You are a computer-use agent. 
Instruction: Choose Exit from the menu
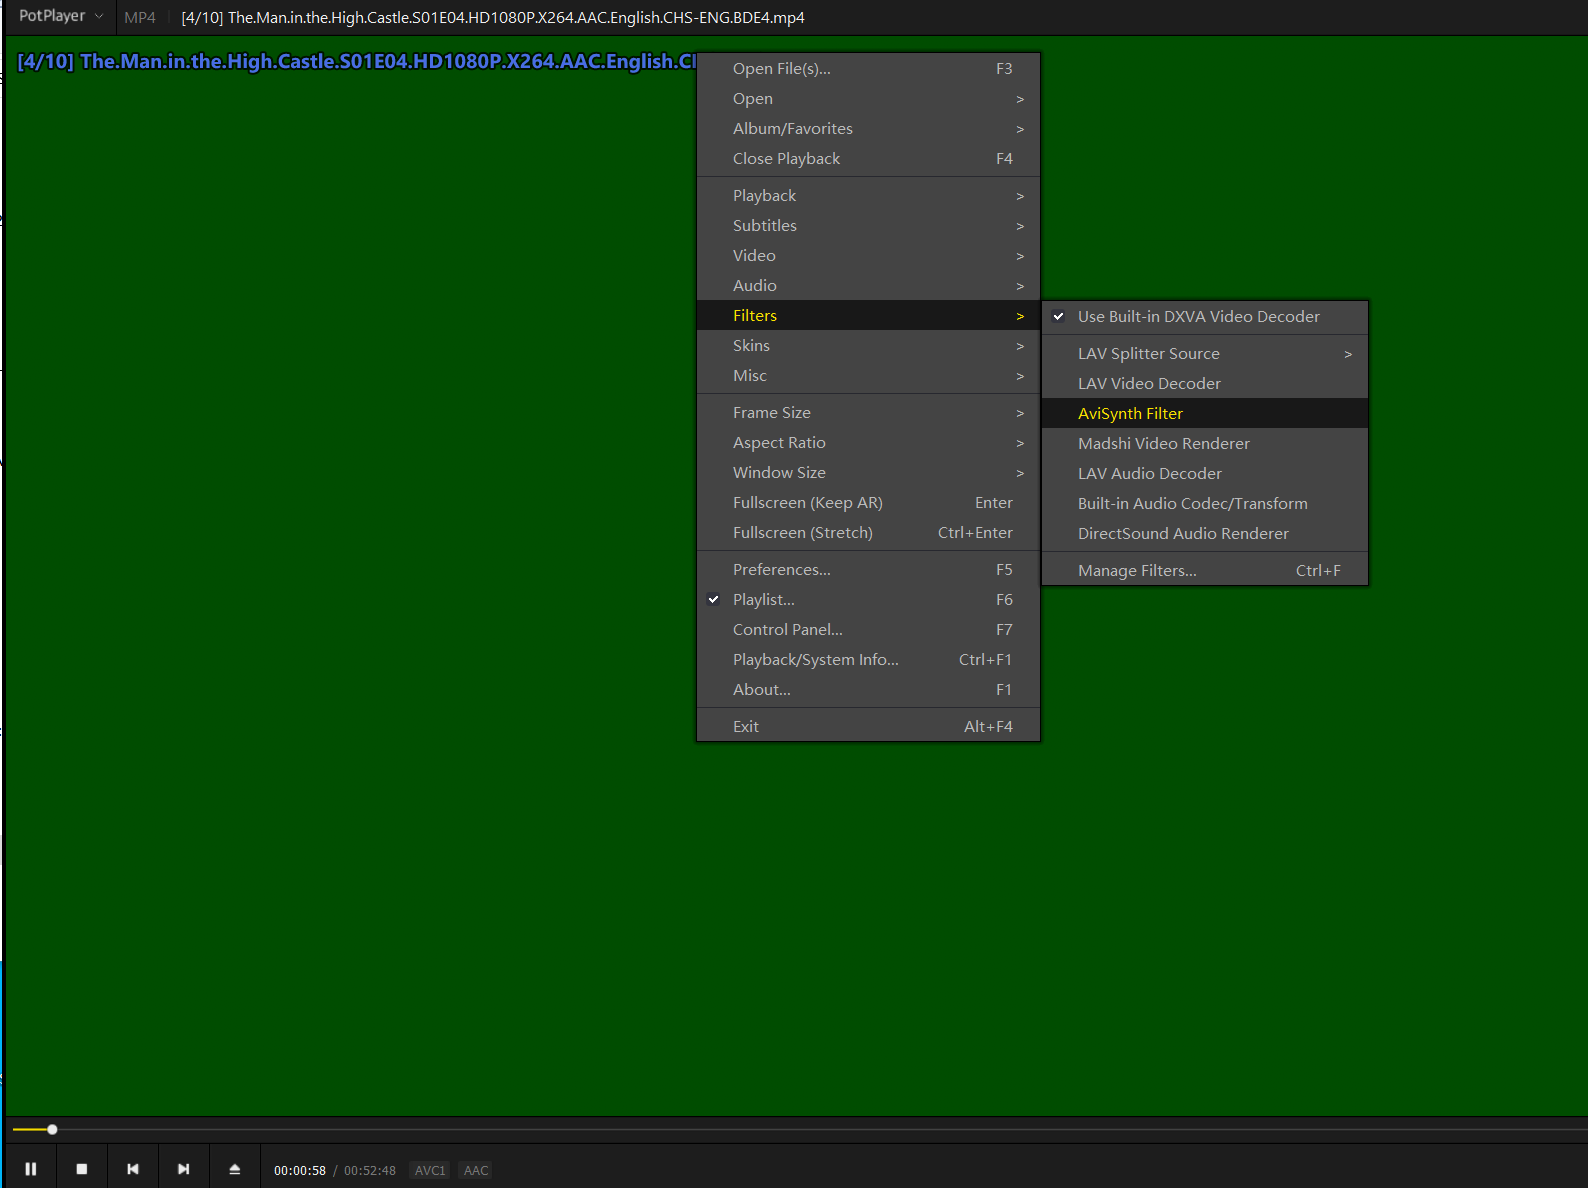[868, 727]
